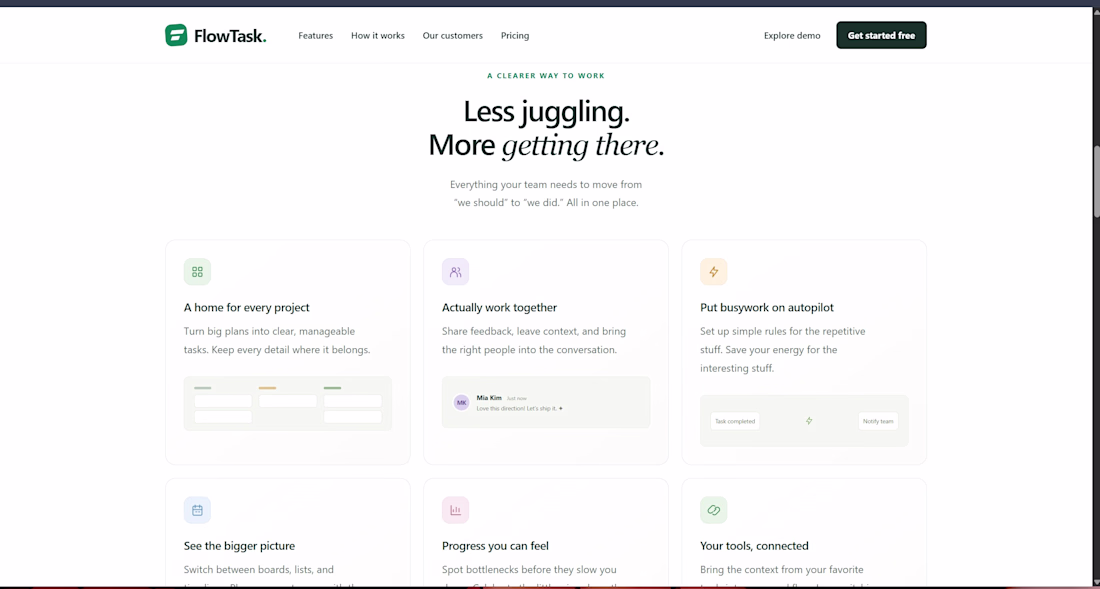Image resolution: width=1100 pixels, height=589 pixels.
Task: Click the 'See the bigger picture' heading
Action: 239,546
